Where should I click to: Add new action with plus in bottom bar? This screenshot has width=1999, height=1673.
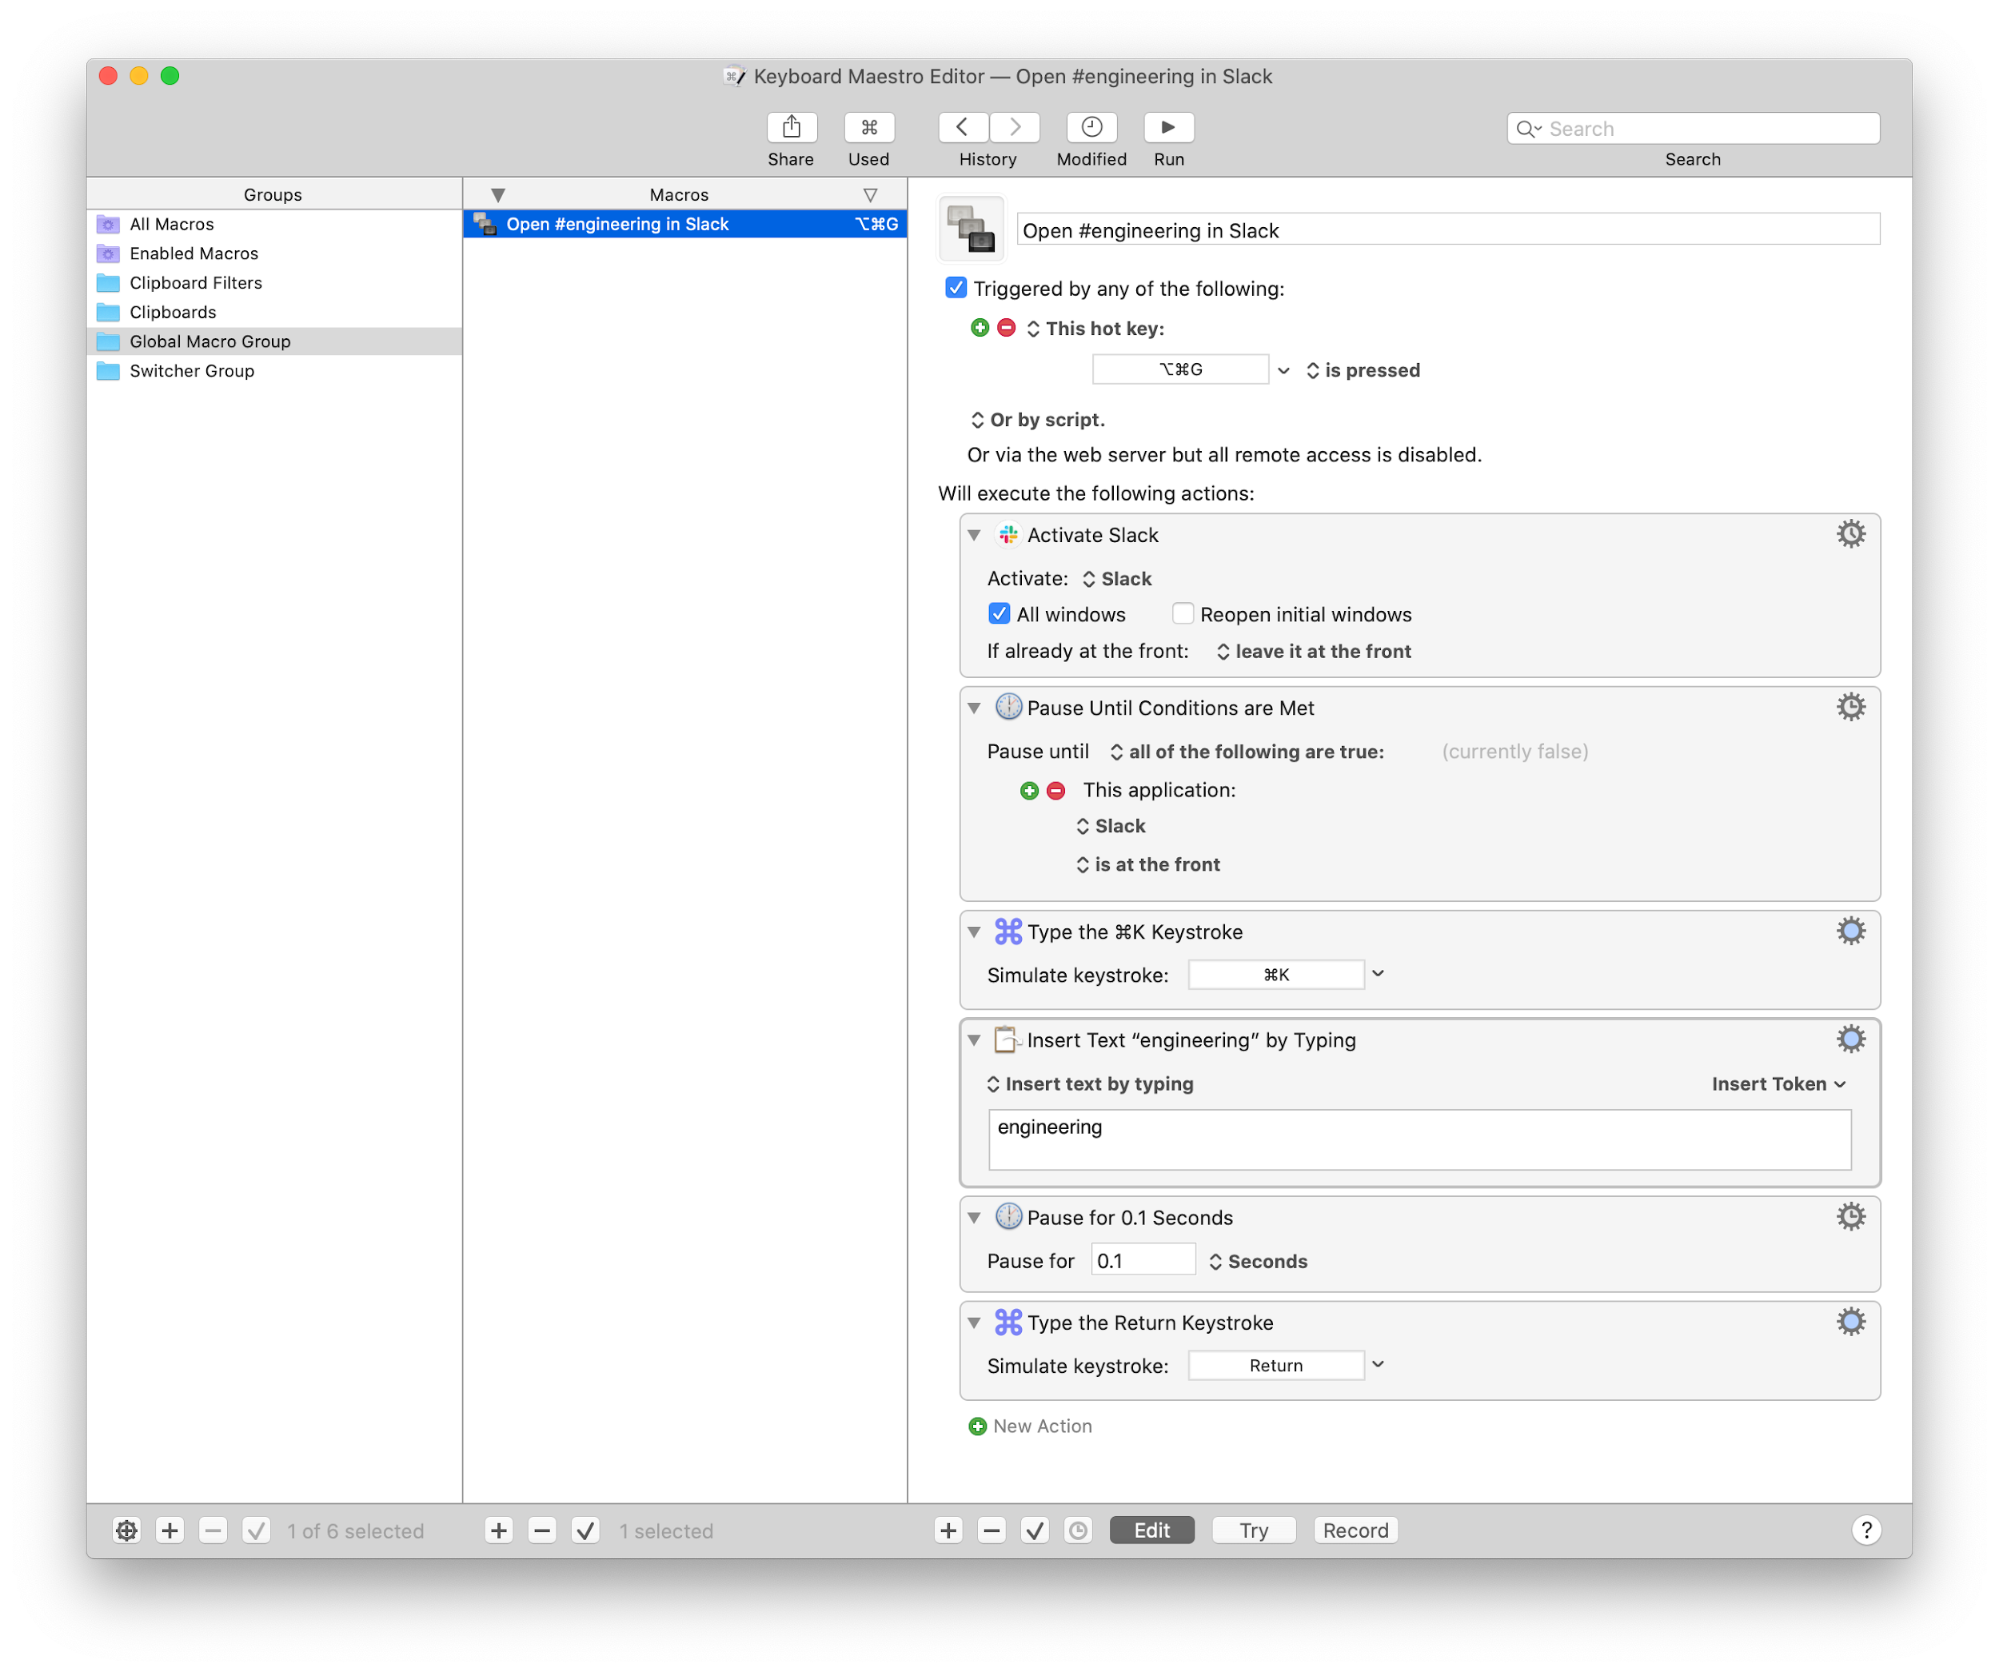pos(948,1530)
